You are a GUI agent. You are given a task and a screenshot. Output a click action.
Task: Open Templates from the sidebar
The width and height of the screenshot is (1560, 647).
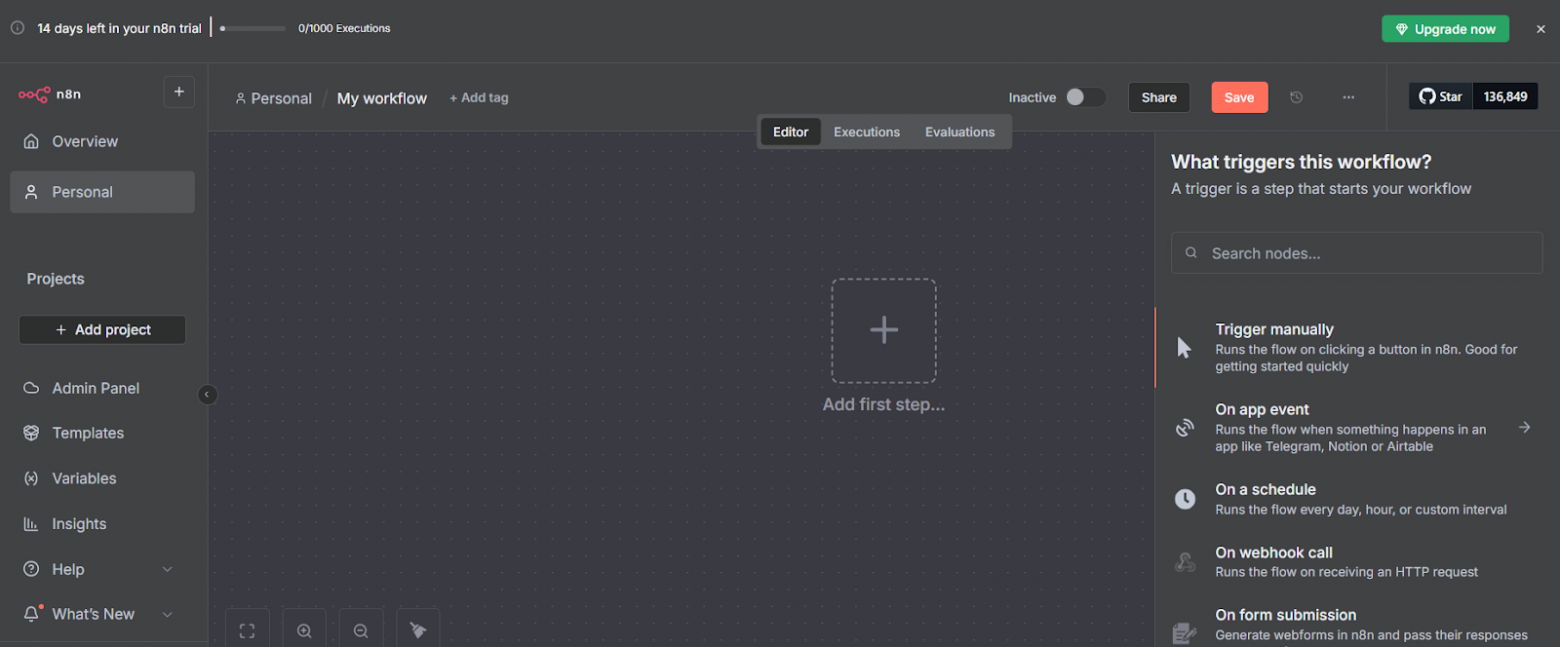102,433
